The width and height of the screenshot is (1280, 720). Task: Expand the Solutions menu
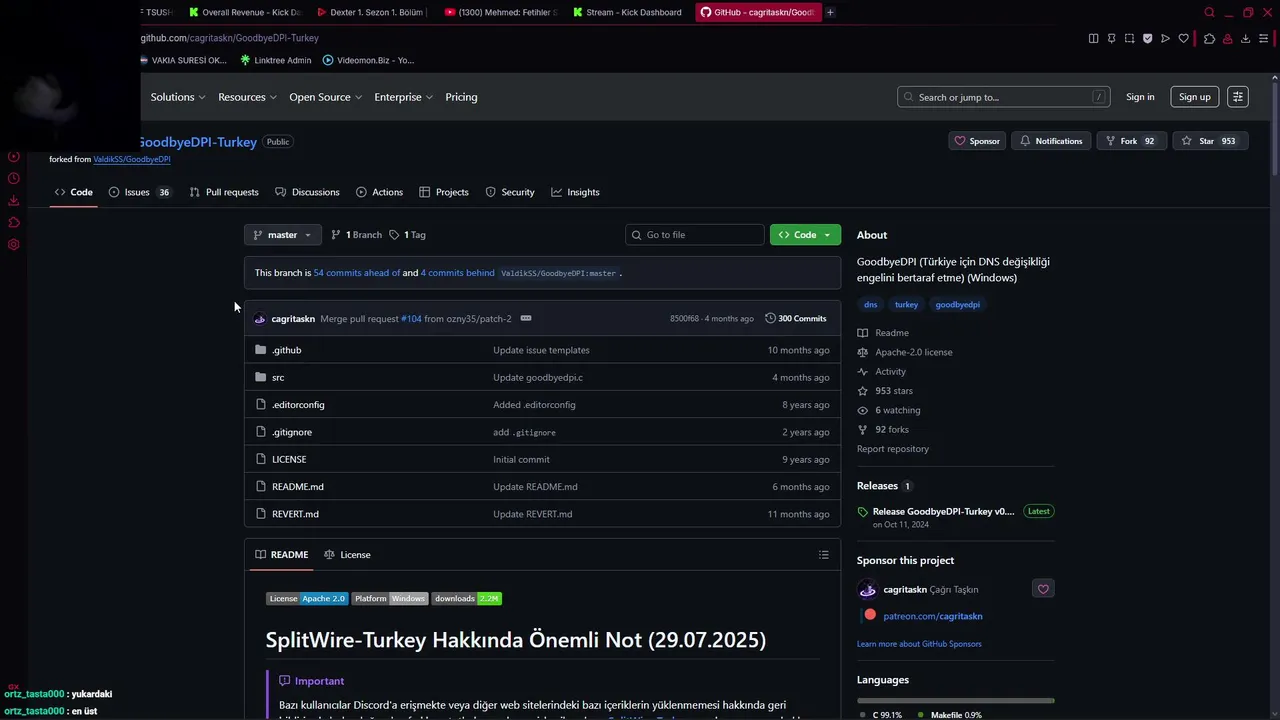(178, 97)
